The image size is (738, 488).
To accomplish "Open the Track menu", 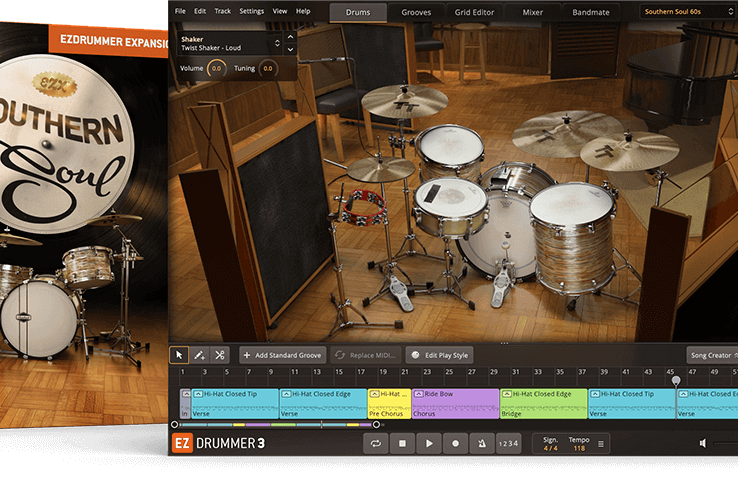I will point(223,11).
